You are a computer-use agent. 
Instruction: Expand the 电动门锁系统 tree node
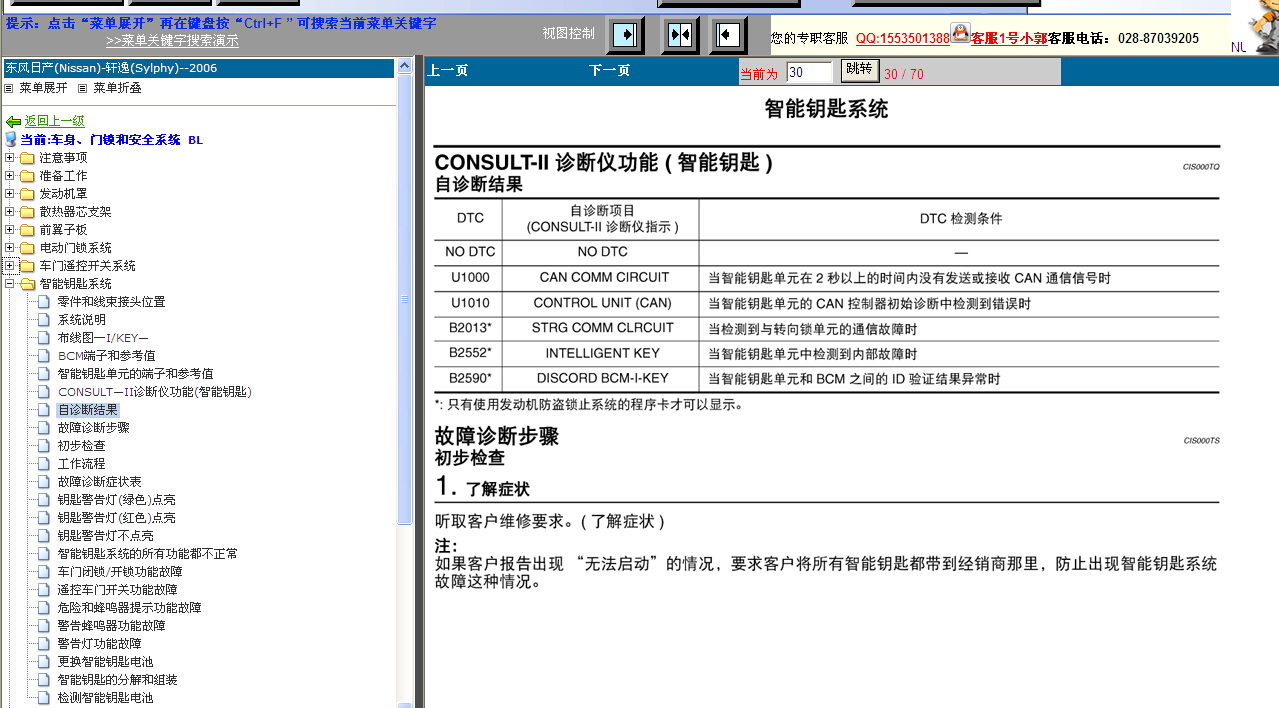click(x=10, y=248)
